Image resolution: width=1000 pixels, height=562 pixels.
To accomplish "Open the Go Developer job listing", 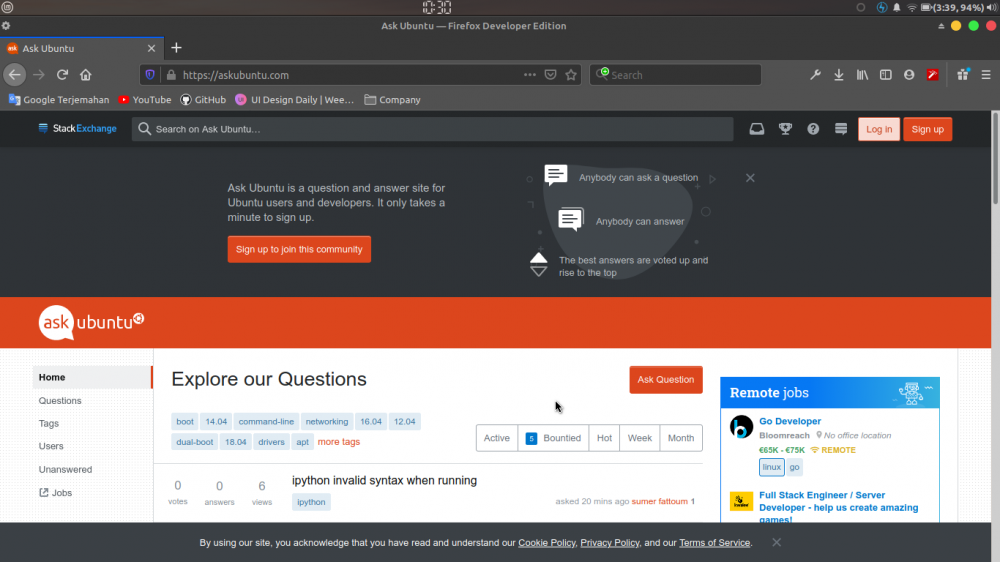I will (x=790, y=421).
